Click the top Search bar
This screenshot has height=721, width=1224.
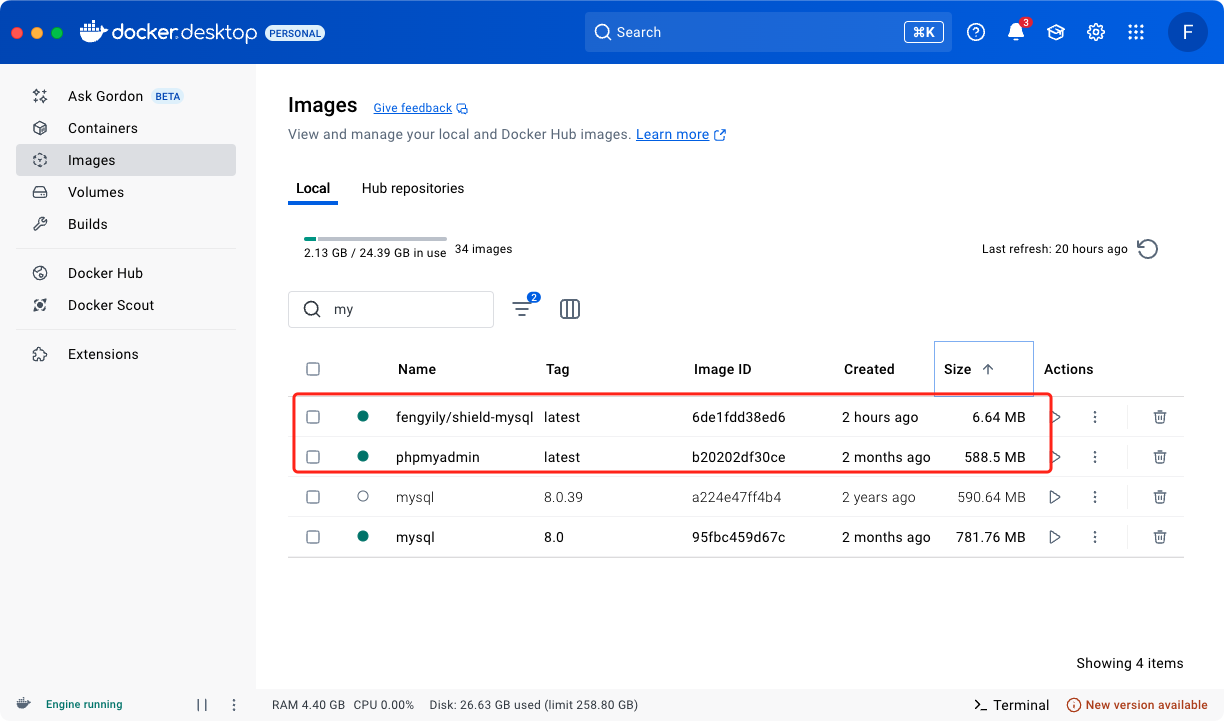click(768, 32)
